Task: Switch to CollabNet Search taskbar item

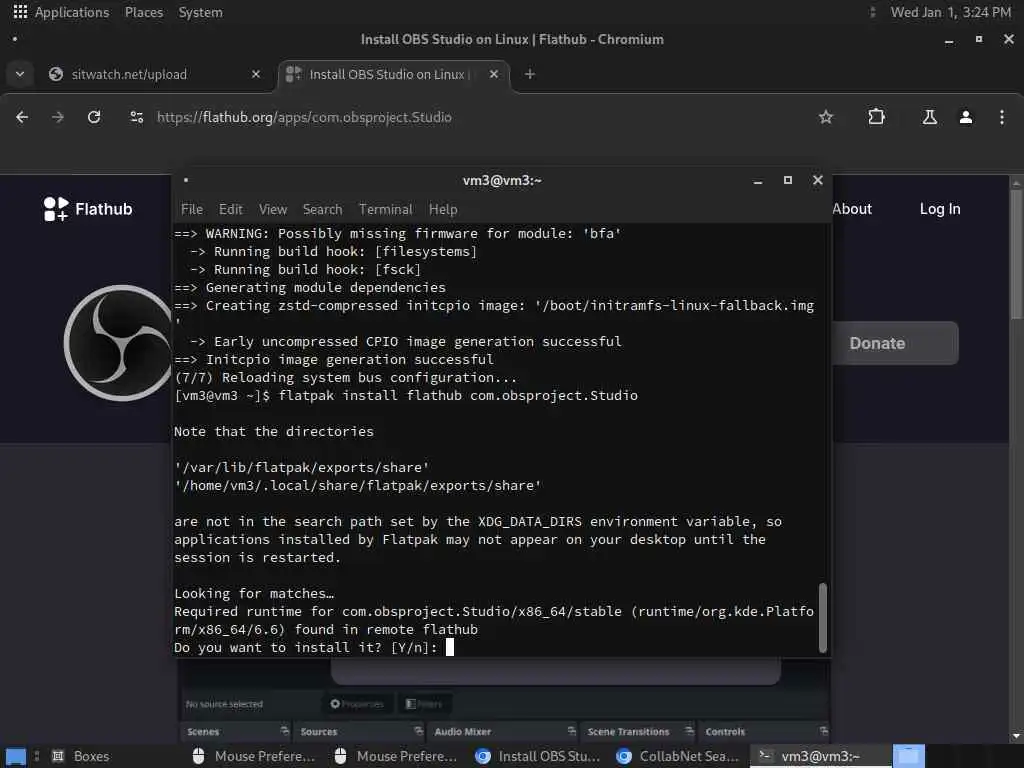Action: point(679,756)
